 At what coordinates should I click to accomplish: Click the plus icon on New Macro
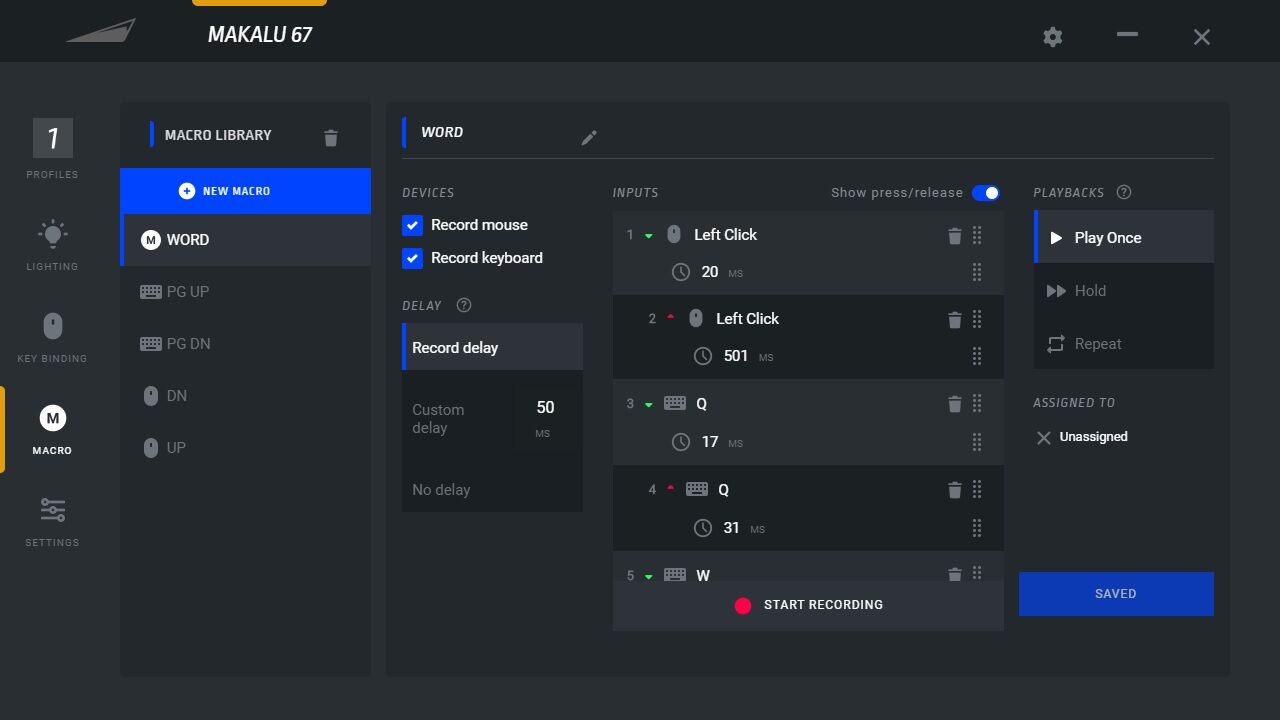[187, 191]
